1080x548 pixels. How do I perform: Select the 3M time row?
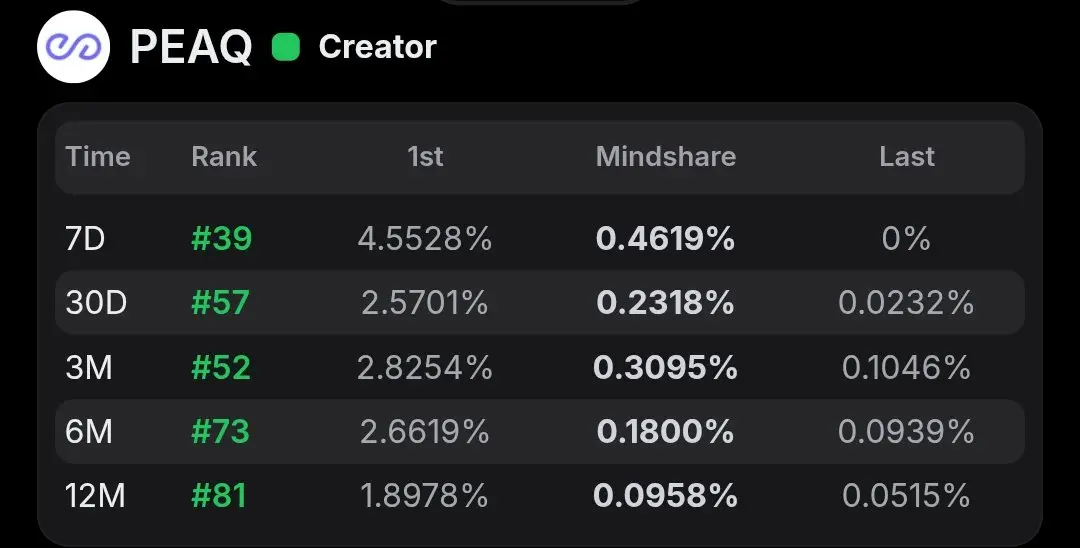540,367
